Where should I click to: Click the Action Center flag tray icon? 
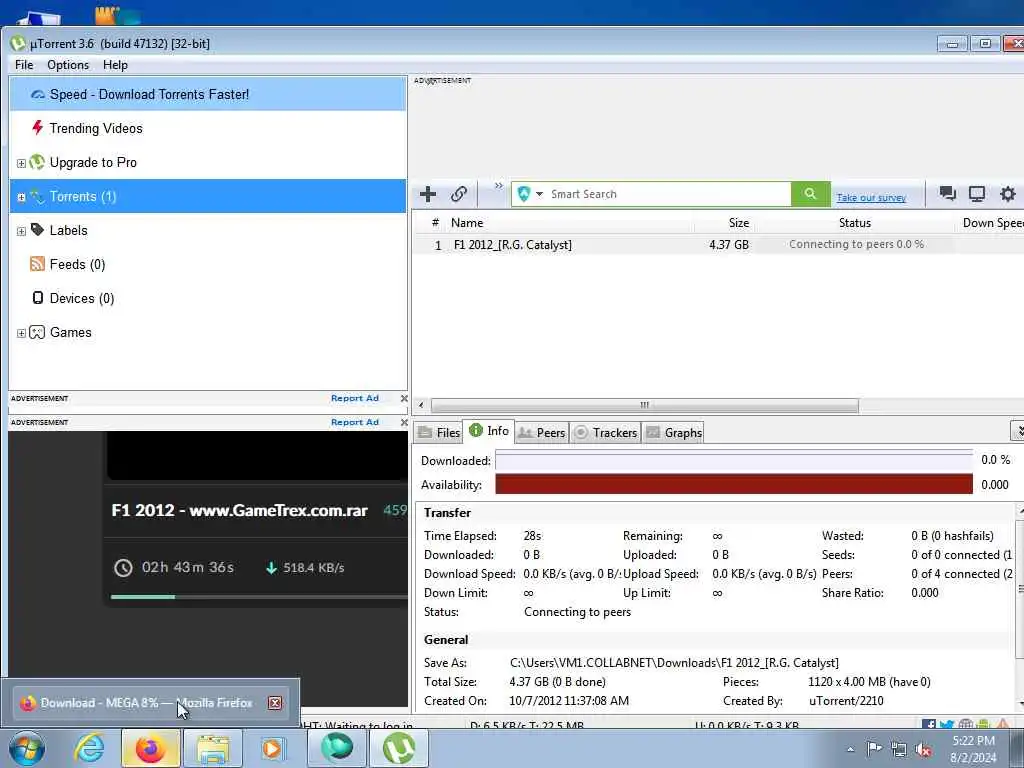tap(874, 749)
